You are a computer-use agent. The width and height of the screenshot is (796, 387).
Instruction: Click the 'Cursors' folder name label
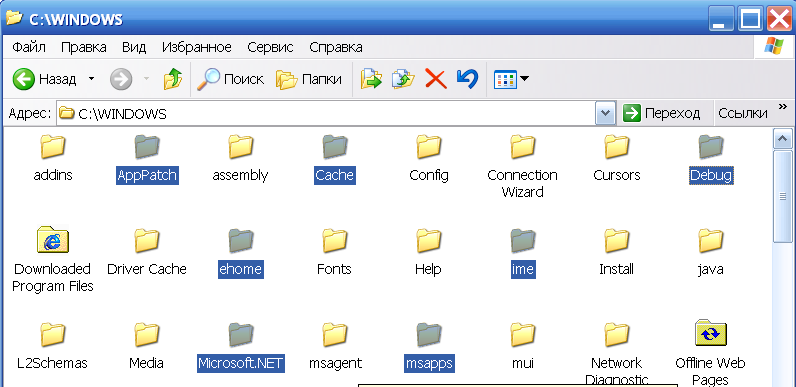(x=617, y=175)
